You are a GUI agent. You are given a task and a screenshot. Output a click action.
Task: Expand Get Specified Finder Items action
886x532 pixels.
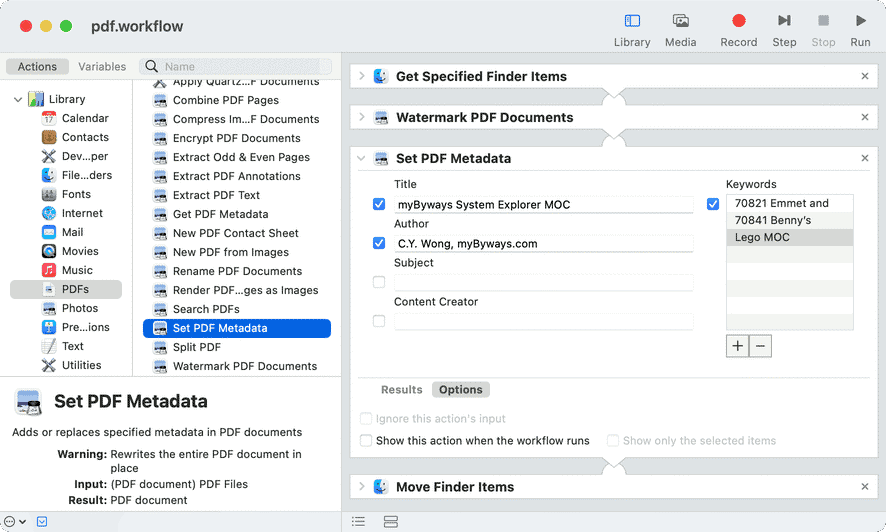pos(362,76)
